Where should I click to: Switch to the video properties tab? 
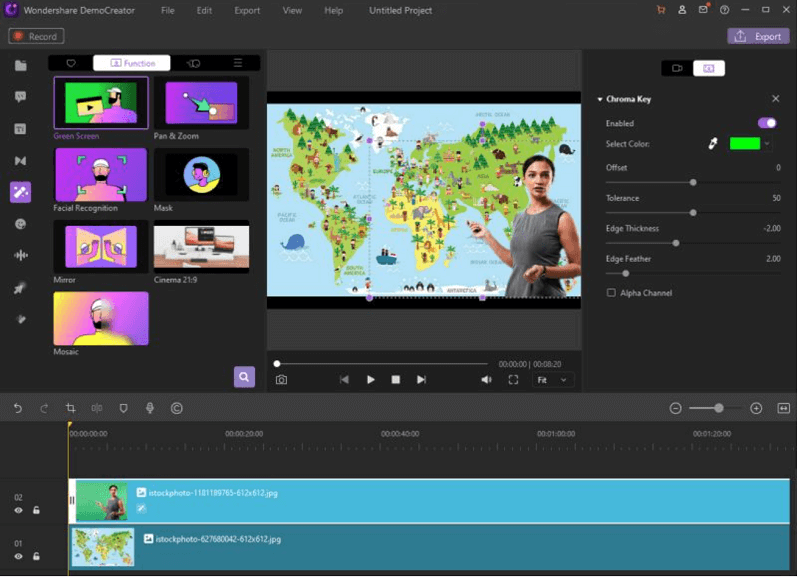pos(677,68)
